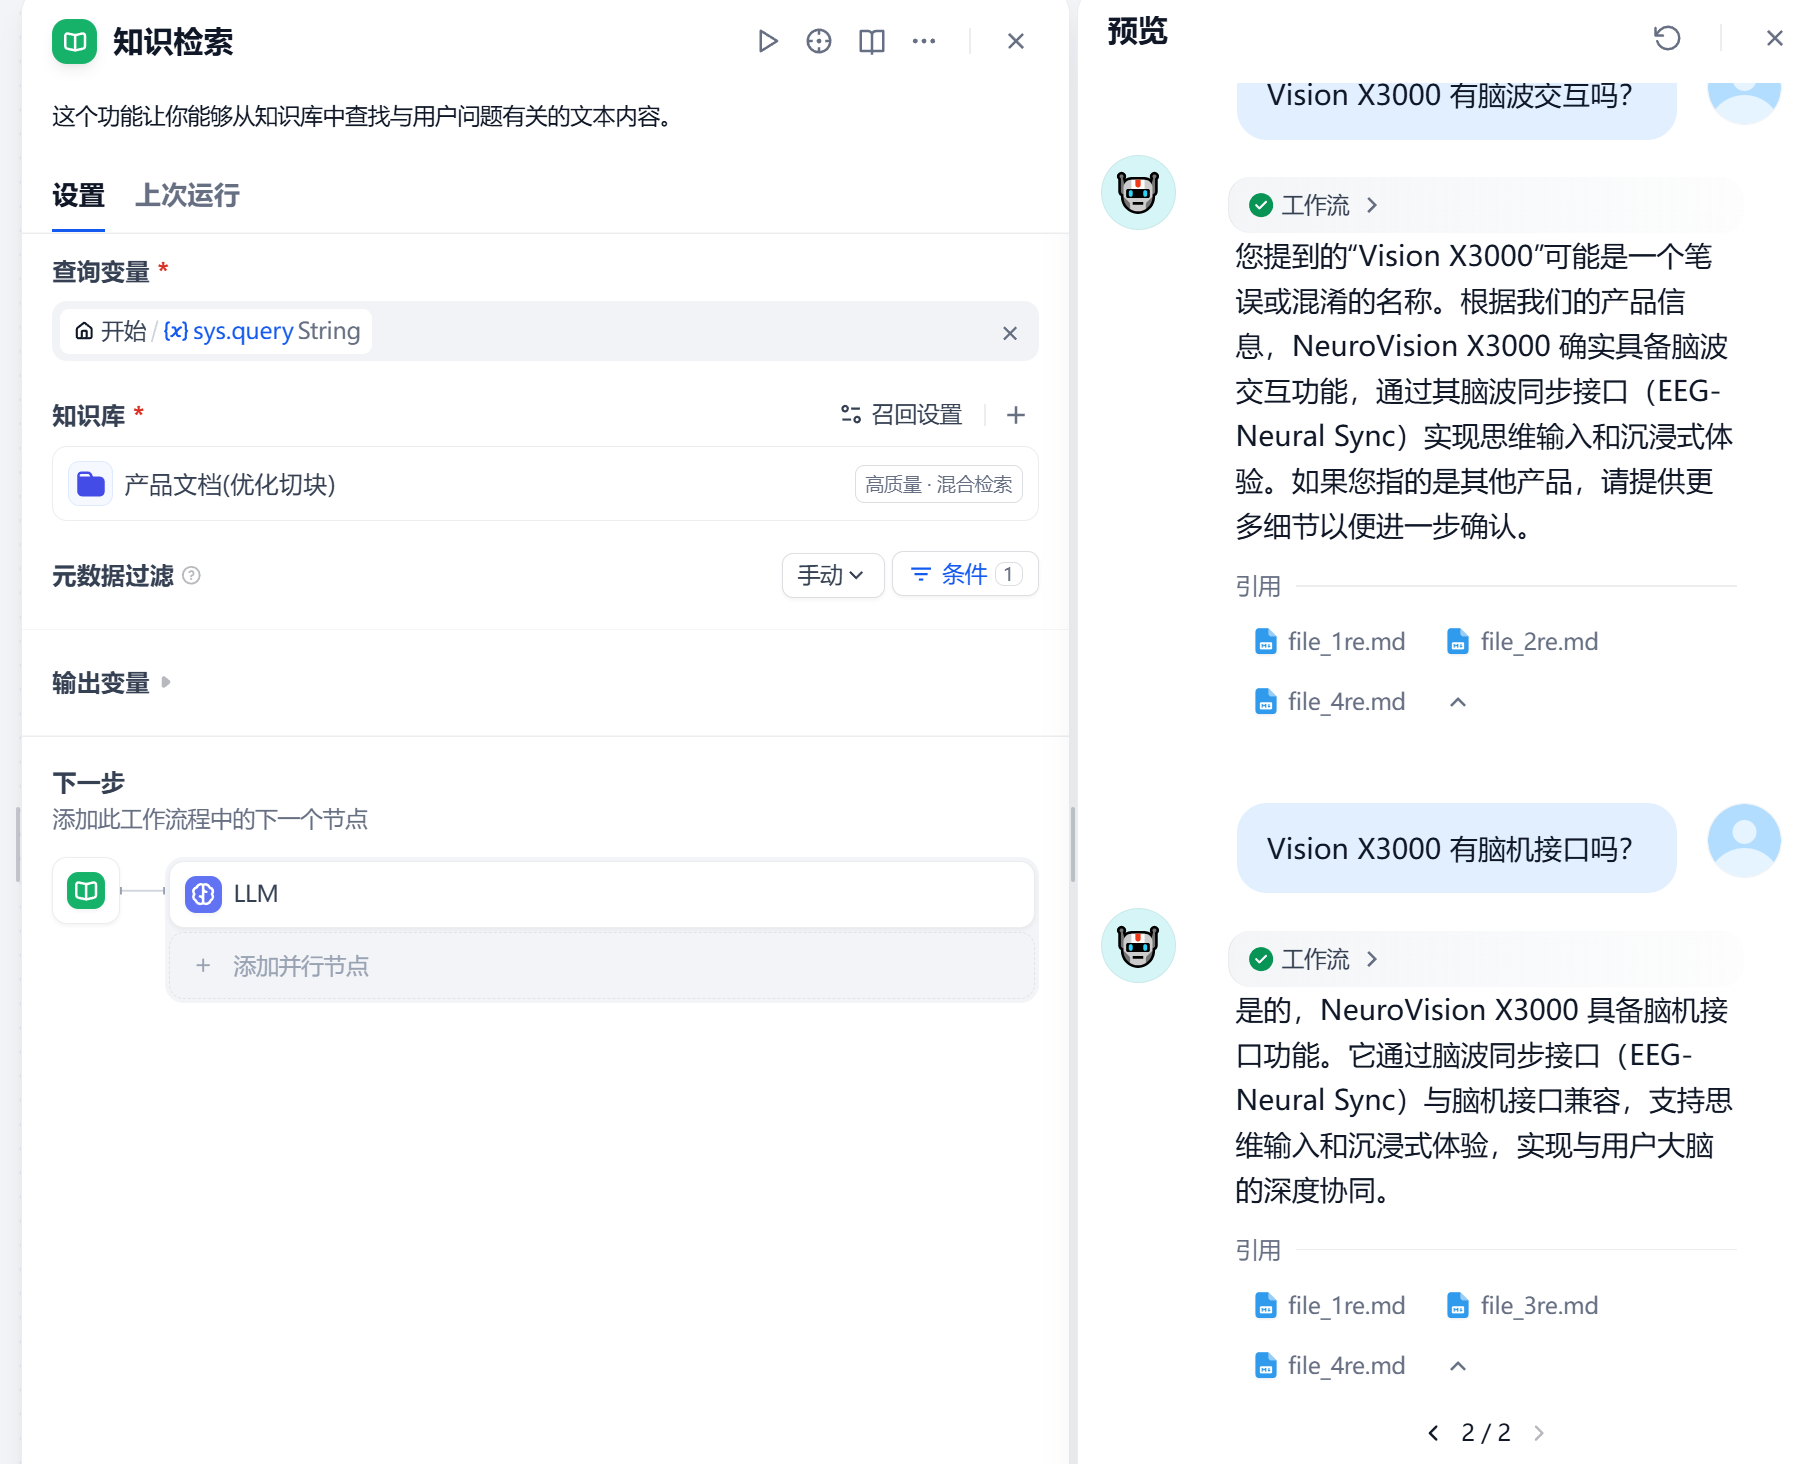Collapse citations under the second answer
Viewport: 1804px width, 1464px height.
click(x=1458, y=1366)
